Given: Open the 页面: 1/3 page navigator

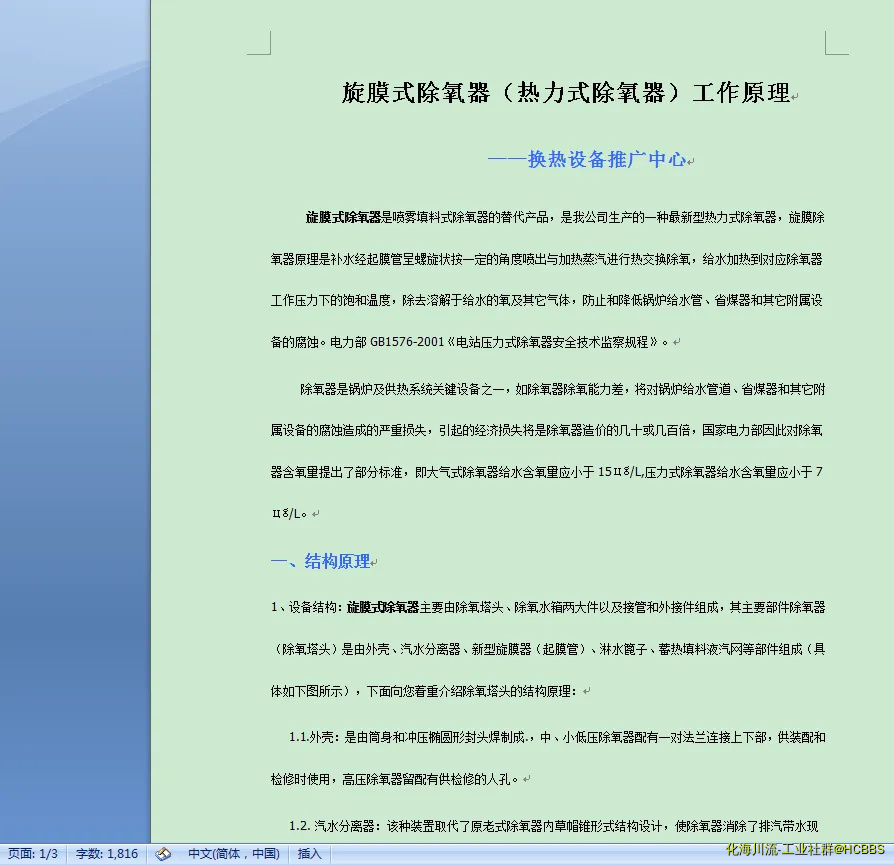Looking at the screenshot, I should [x=33, y=854].
